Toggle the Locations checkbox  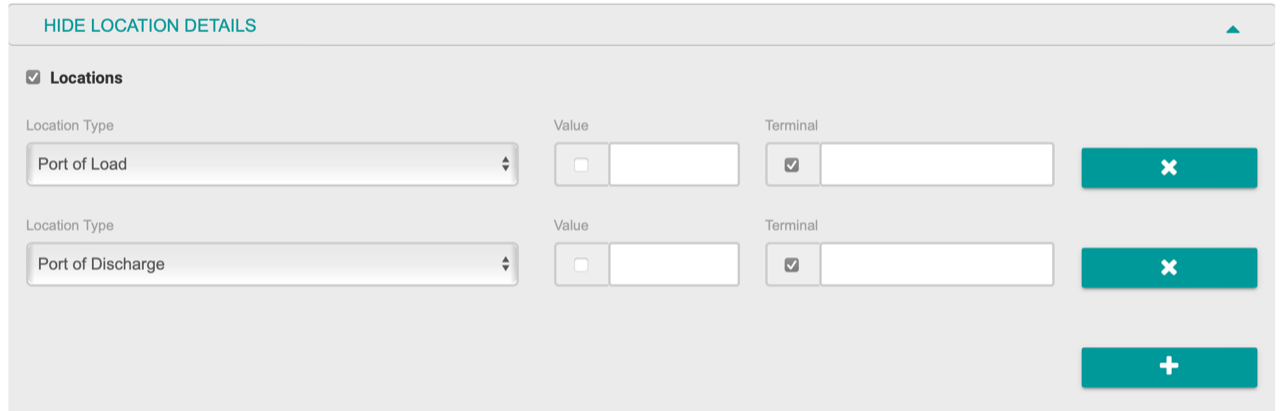click(x=33, y=77)
